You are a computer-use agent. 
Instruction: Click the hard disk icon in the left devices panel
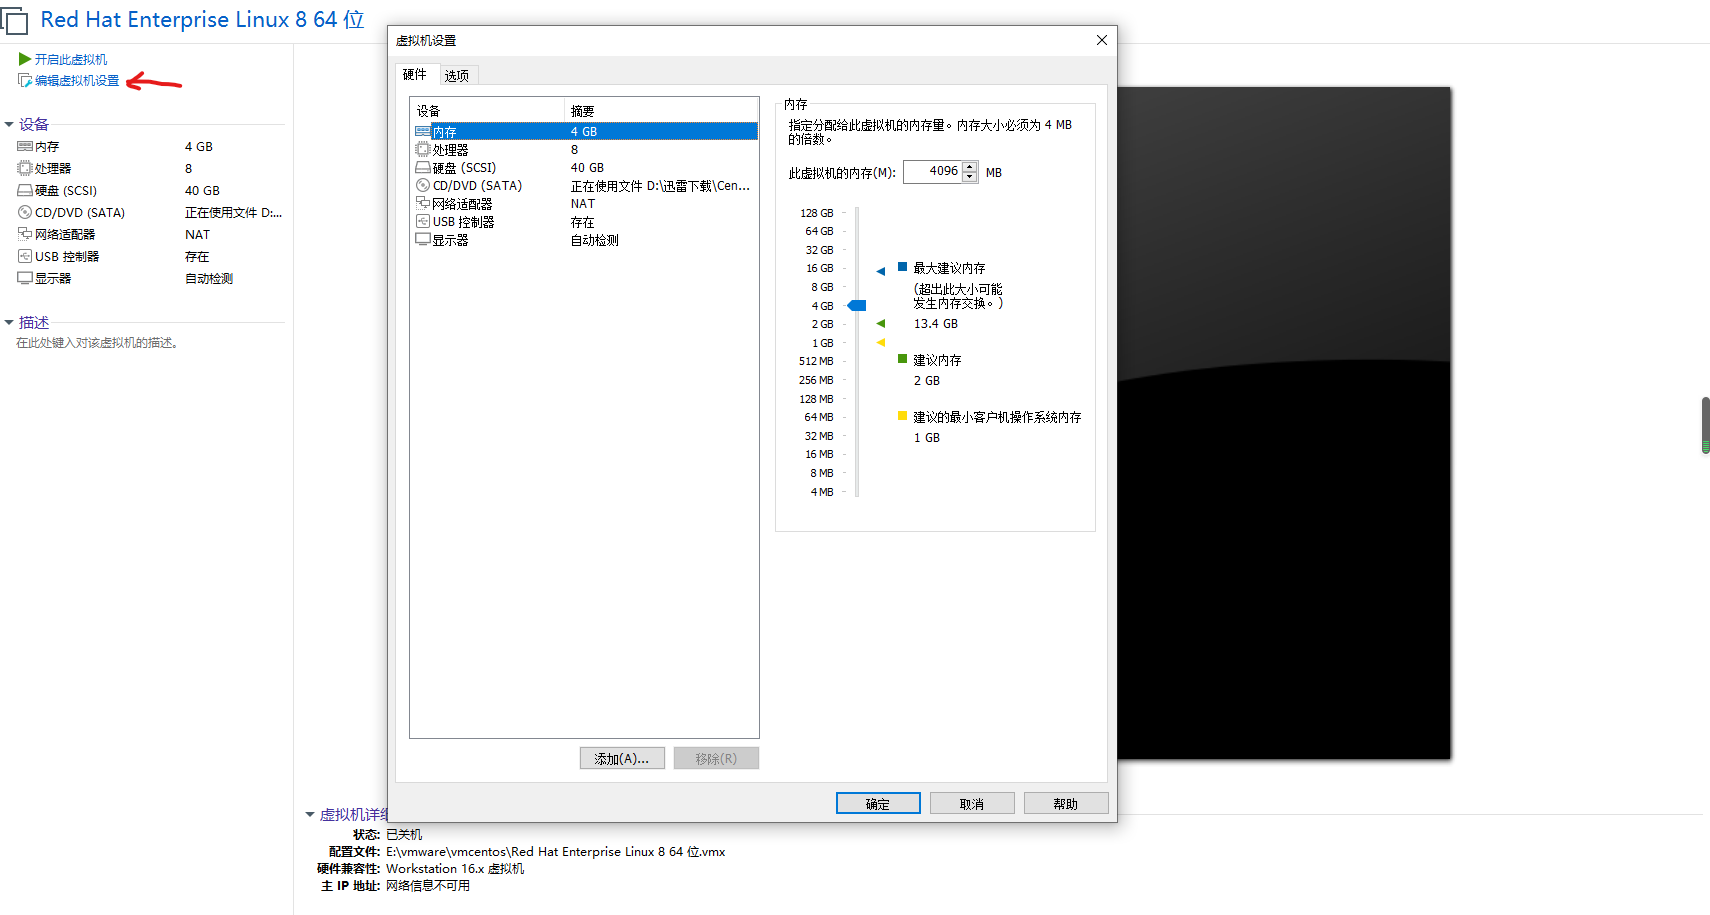(25, 190)
